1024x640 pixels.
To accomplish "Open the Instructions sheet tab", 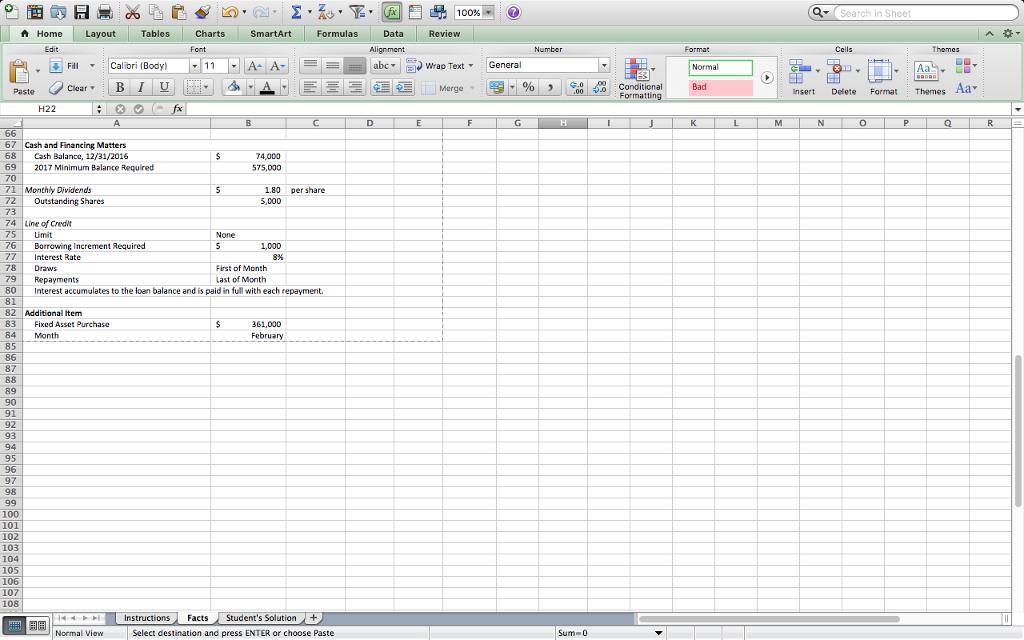I will click(147, 617).
